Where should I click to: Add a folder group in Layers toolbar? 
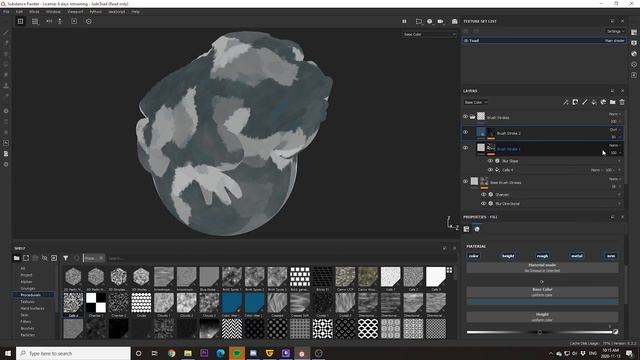(613, 102)
